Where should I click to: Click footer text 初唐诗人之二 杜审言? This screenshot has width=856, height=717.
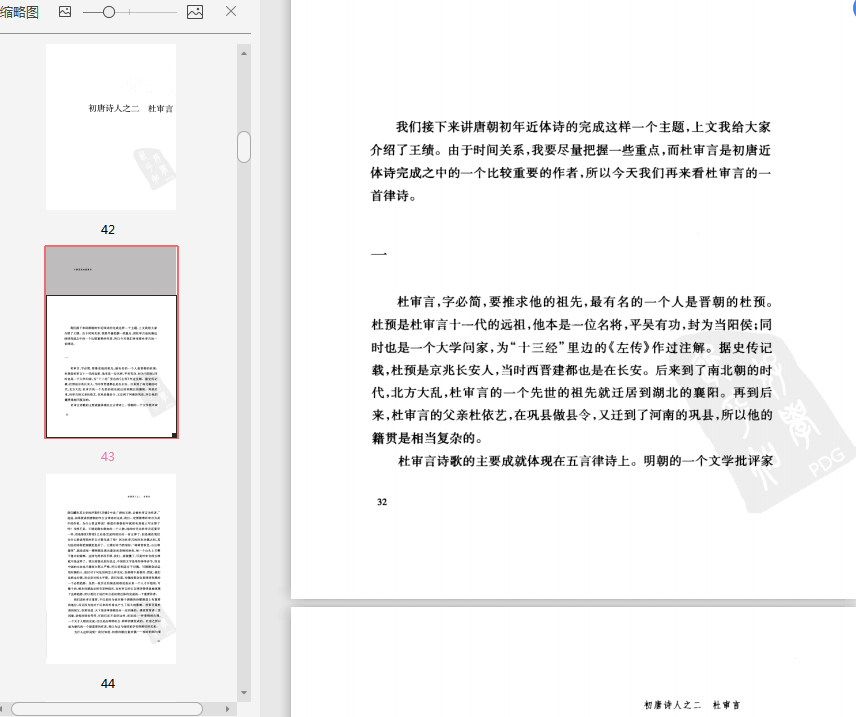(x=692, y=705)
